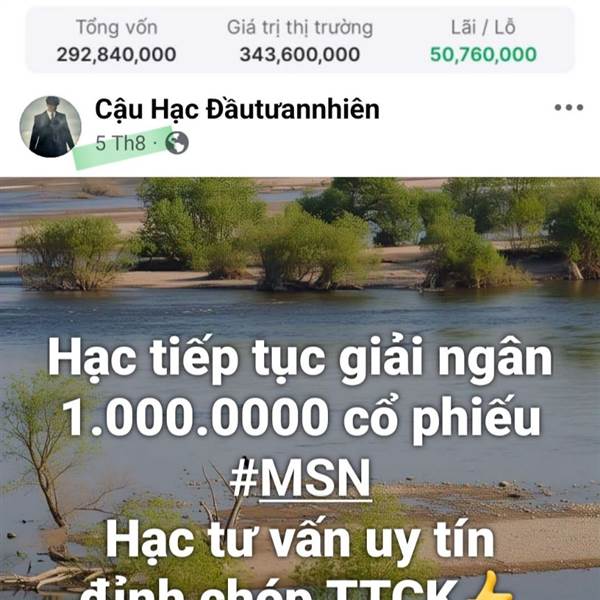
Task: Open the river landscape post image
Action: pos(300,388)
